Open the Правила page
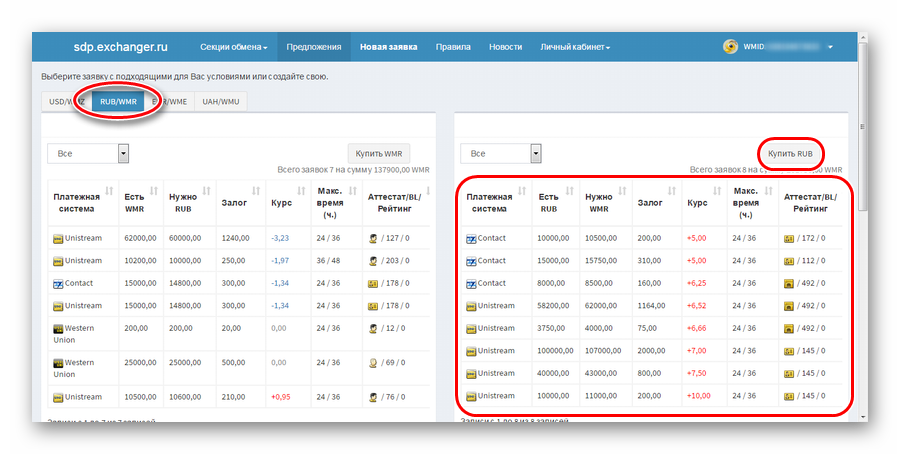This screenshot has width=900, height=454. tap(453, 47)
